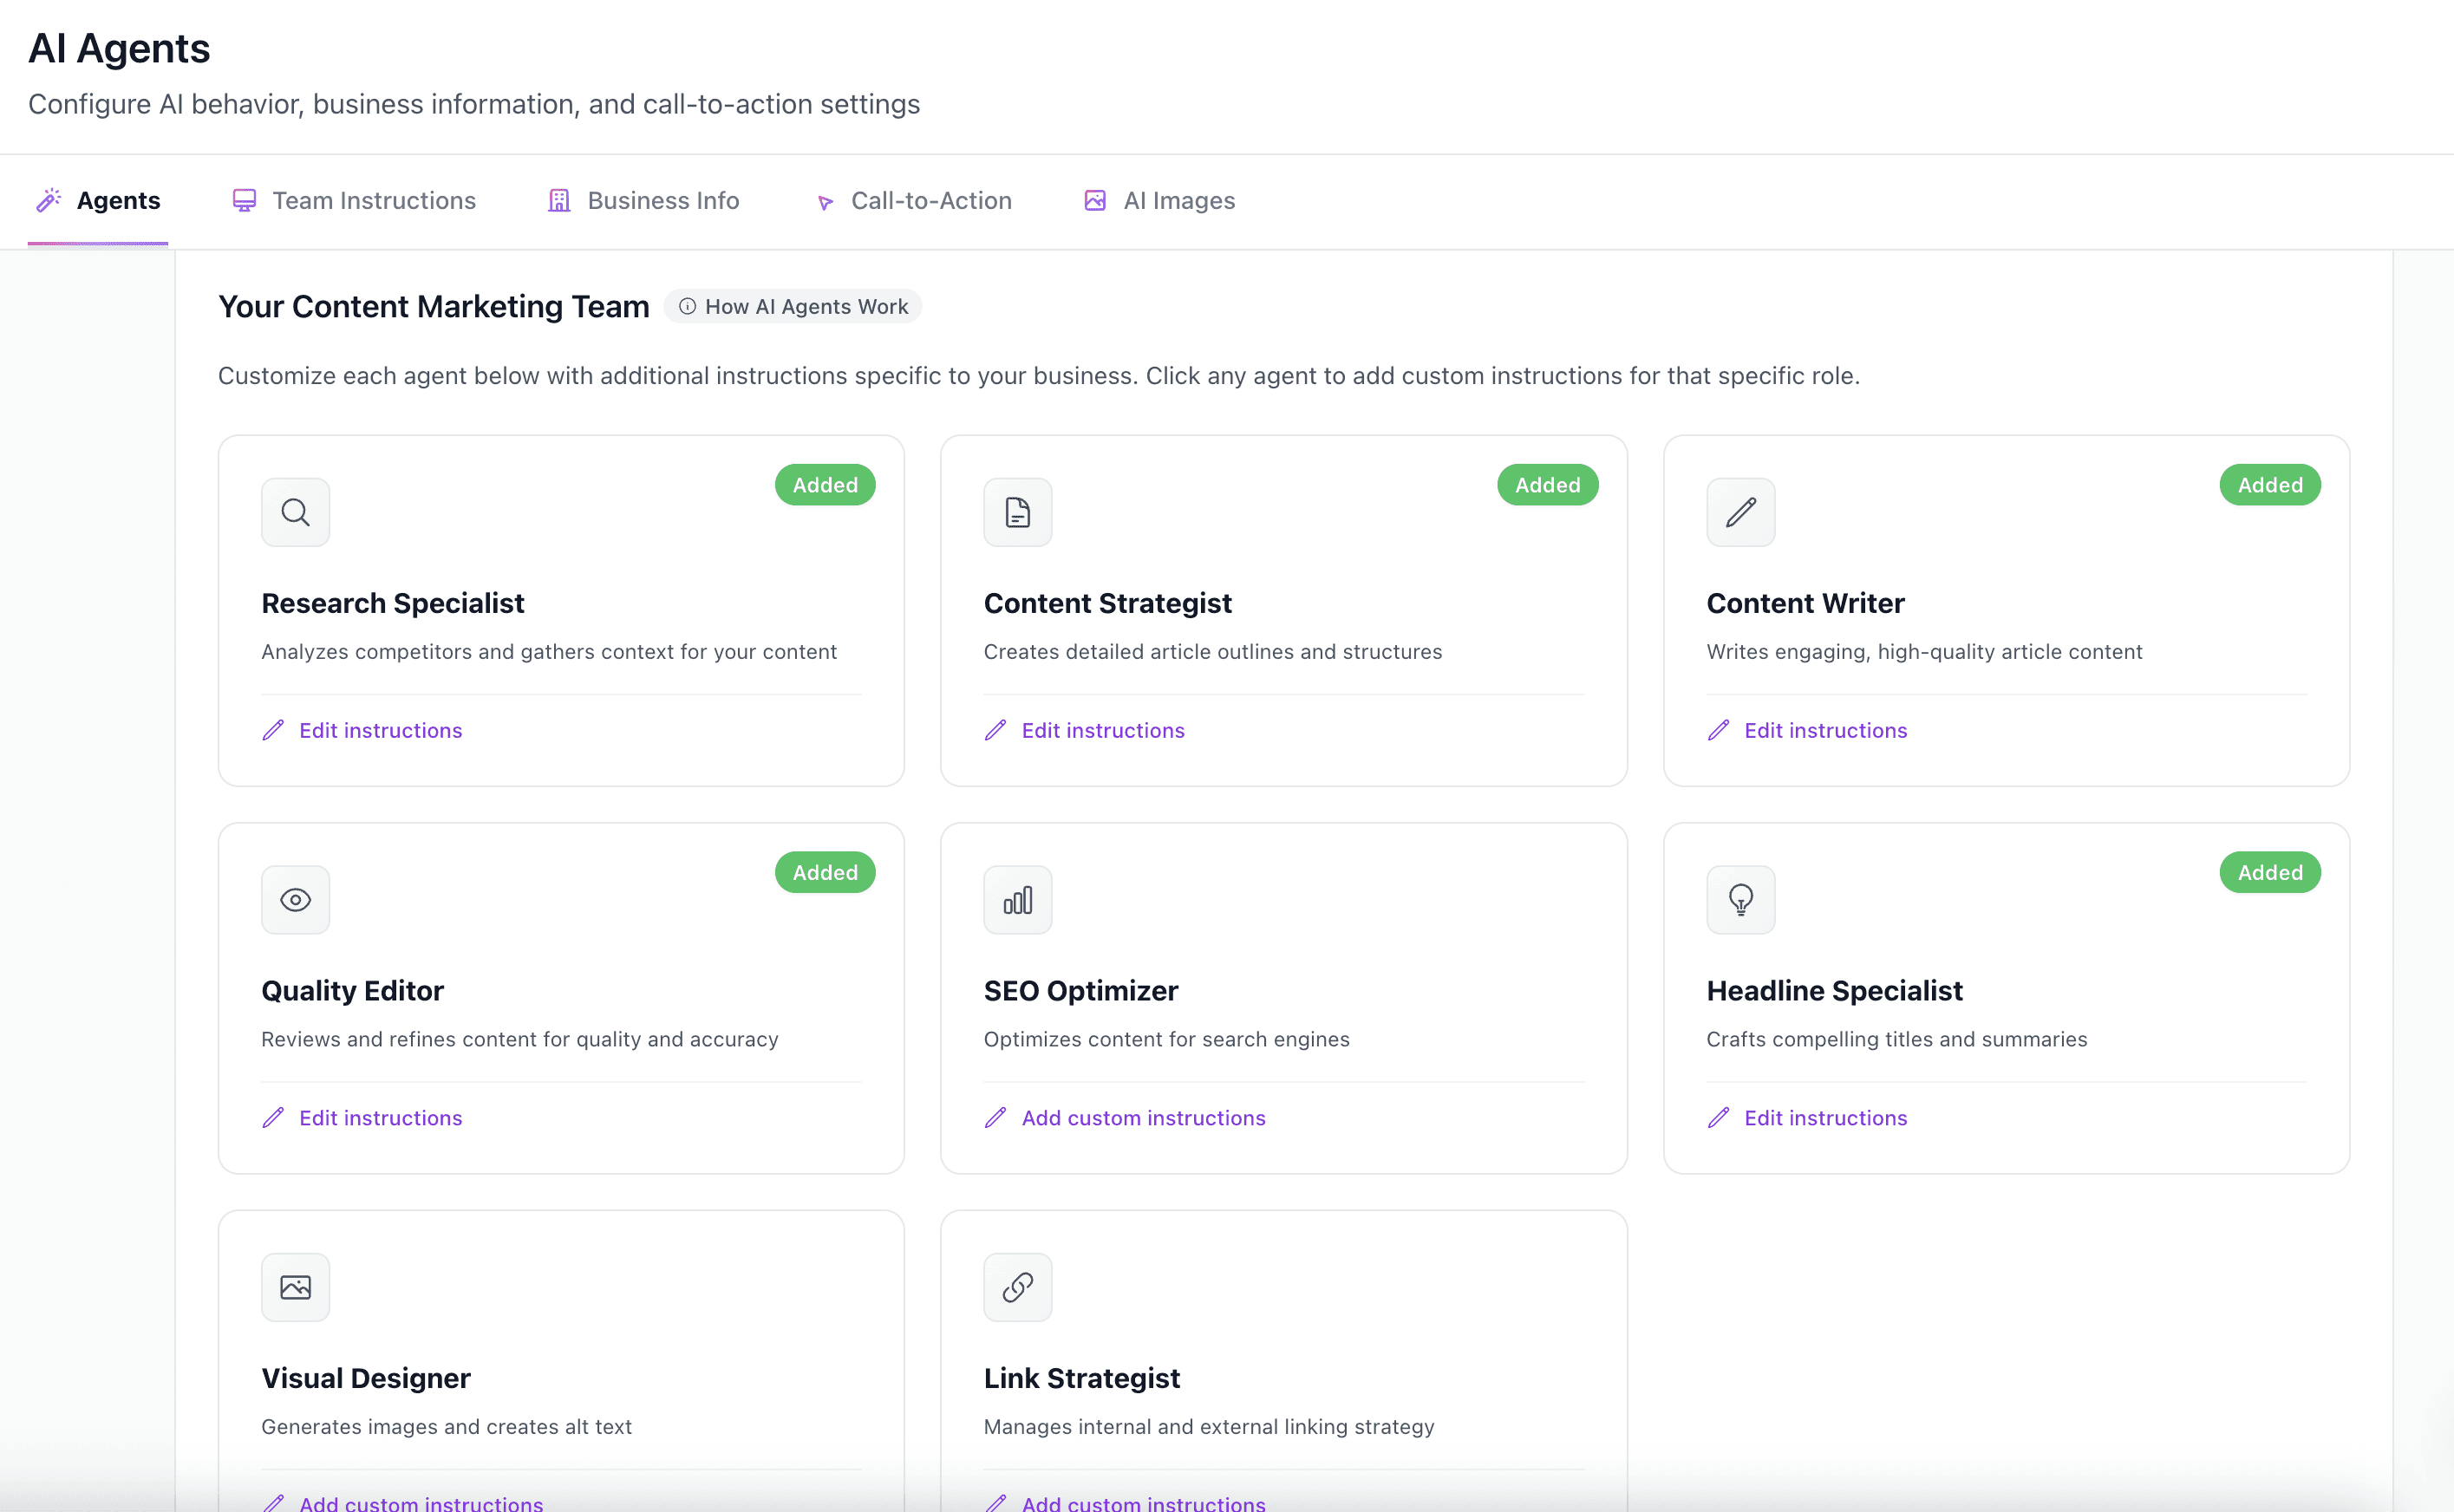Click the Added badge on Content Writer

pyautogui.click(x=2270, y=485)
